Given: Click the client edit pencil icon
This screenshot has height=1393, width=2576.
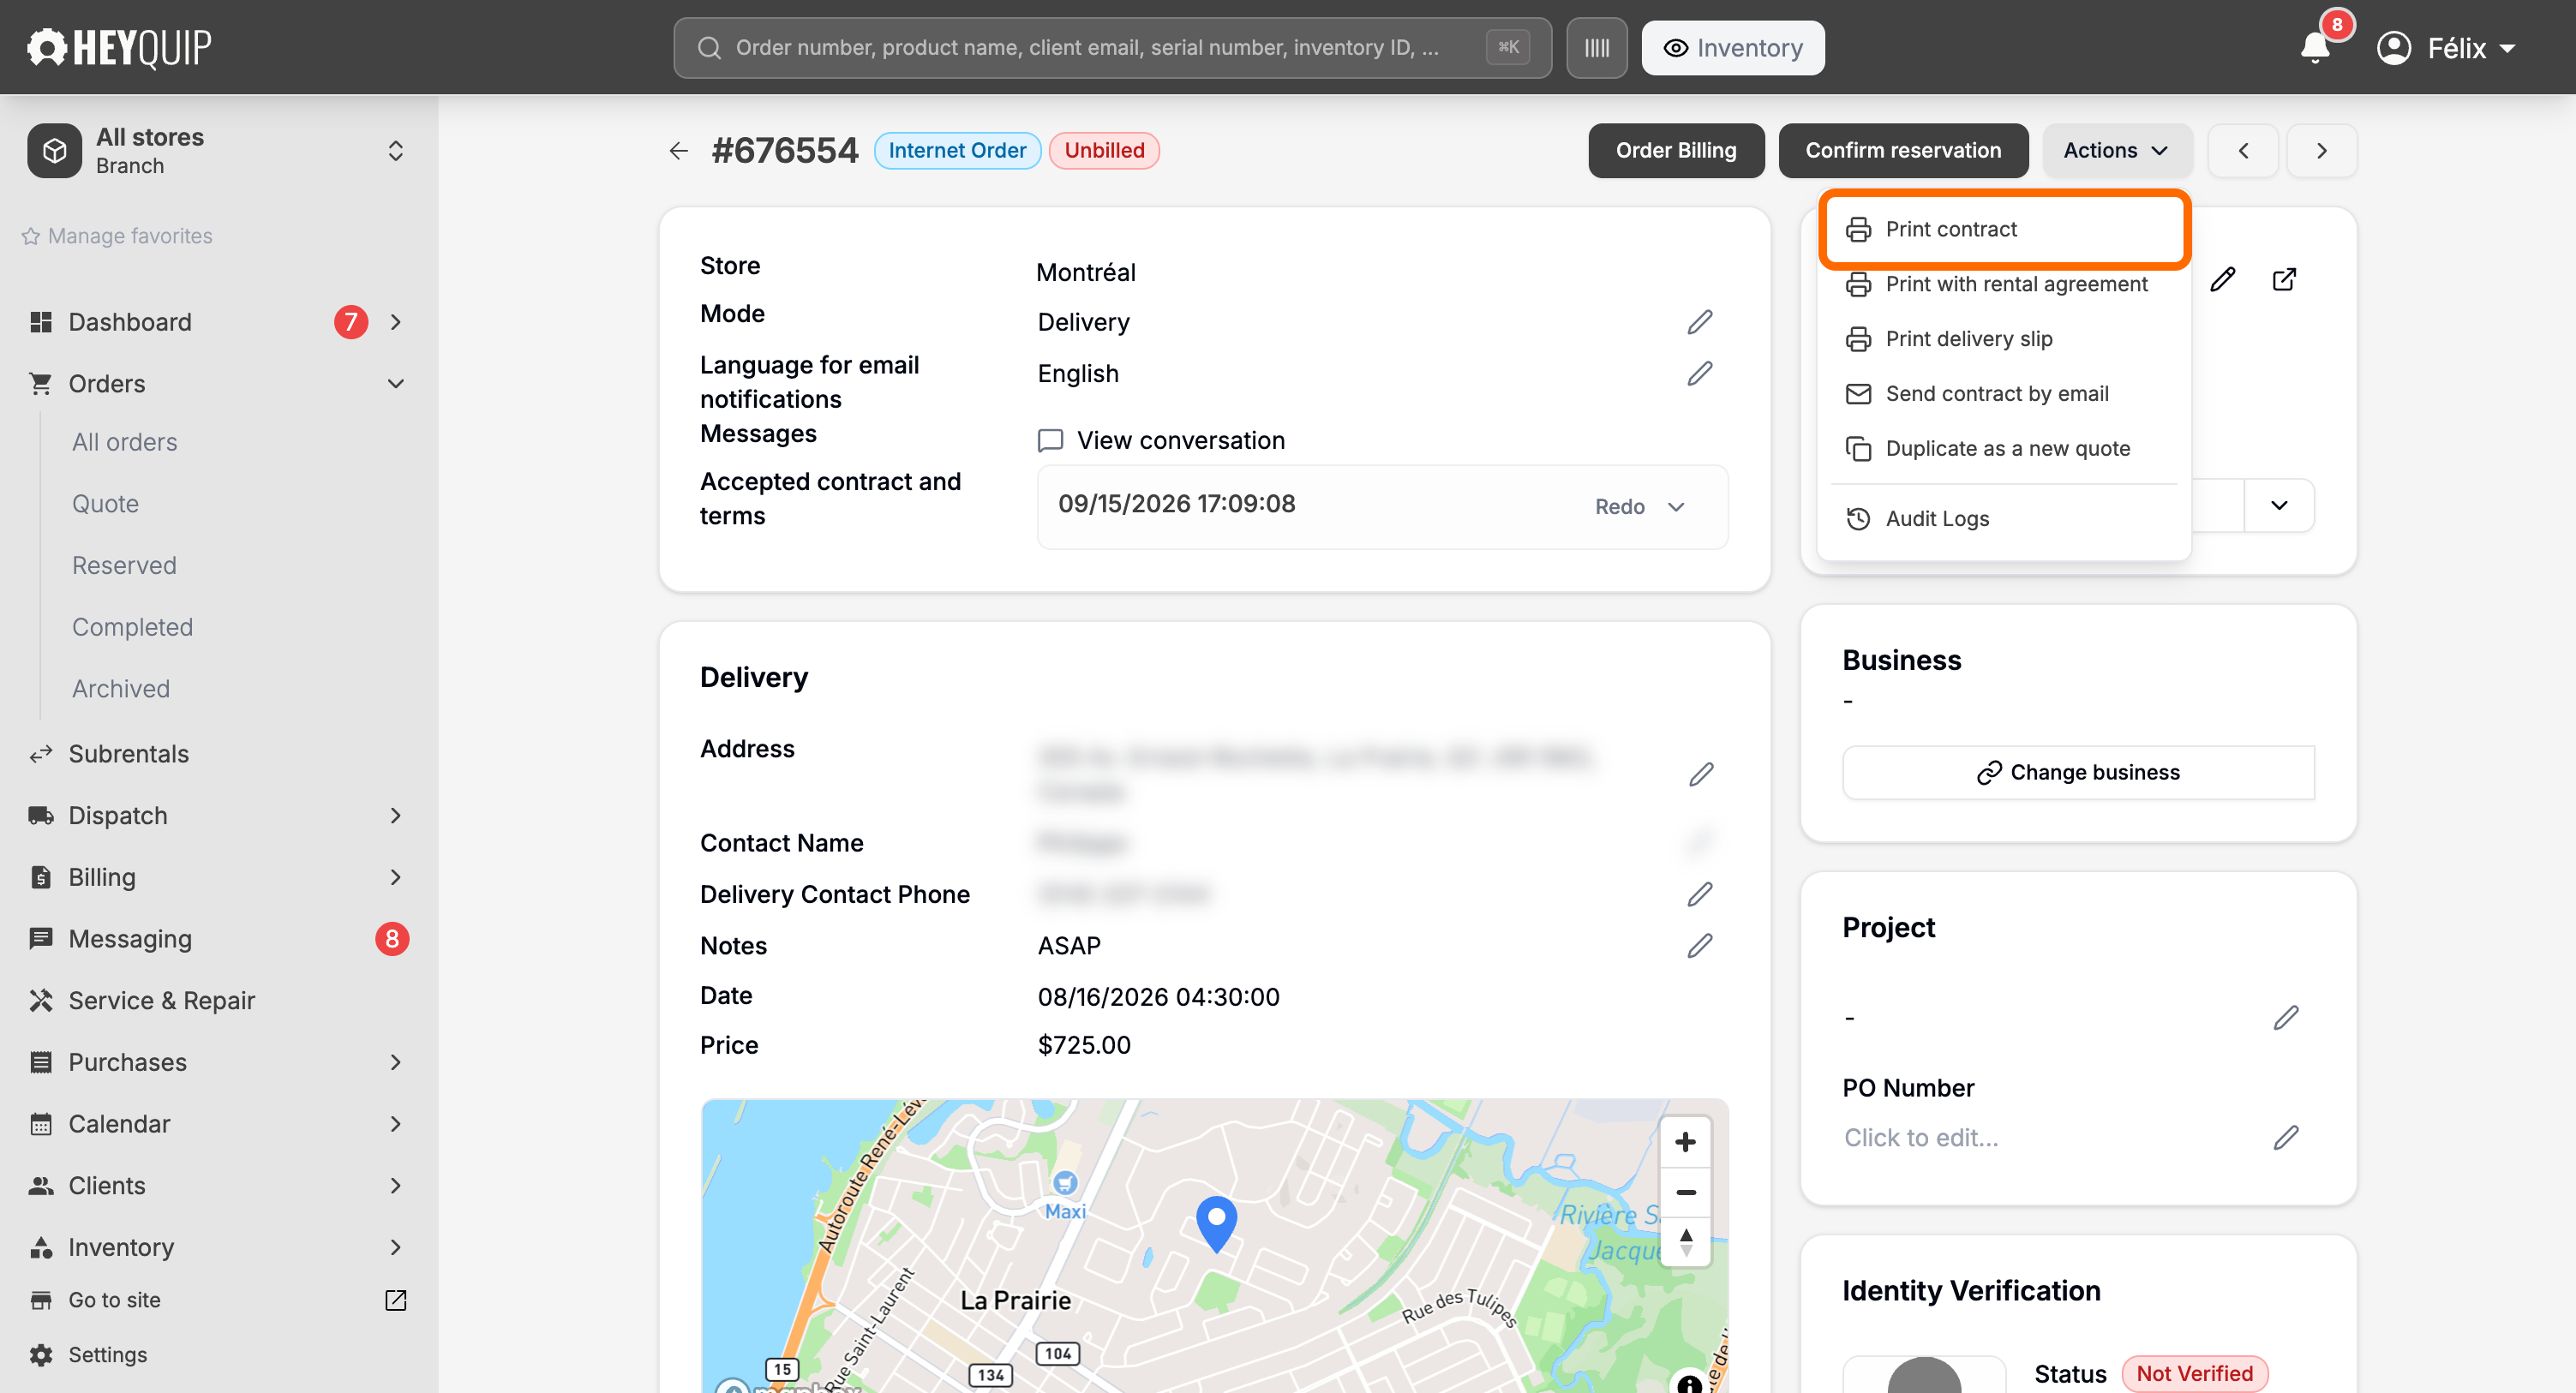Looking at the screenshot, I should tap(2222, 279).
